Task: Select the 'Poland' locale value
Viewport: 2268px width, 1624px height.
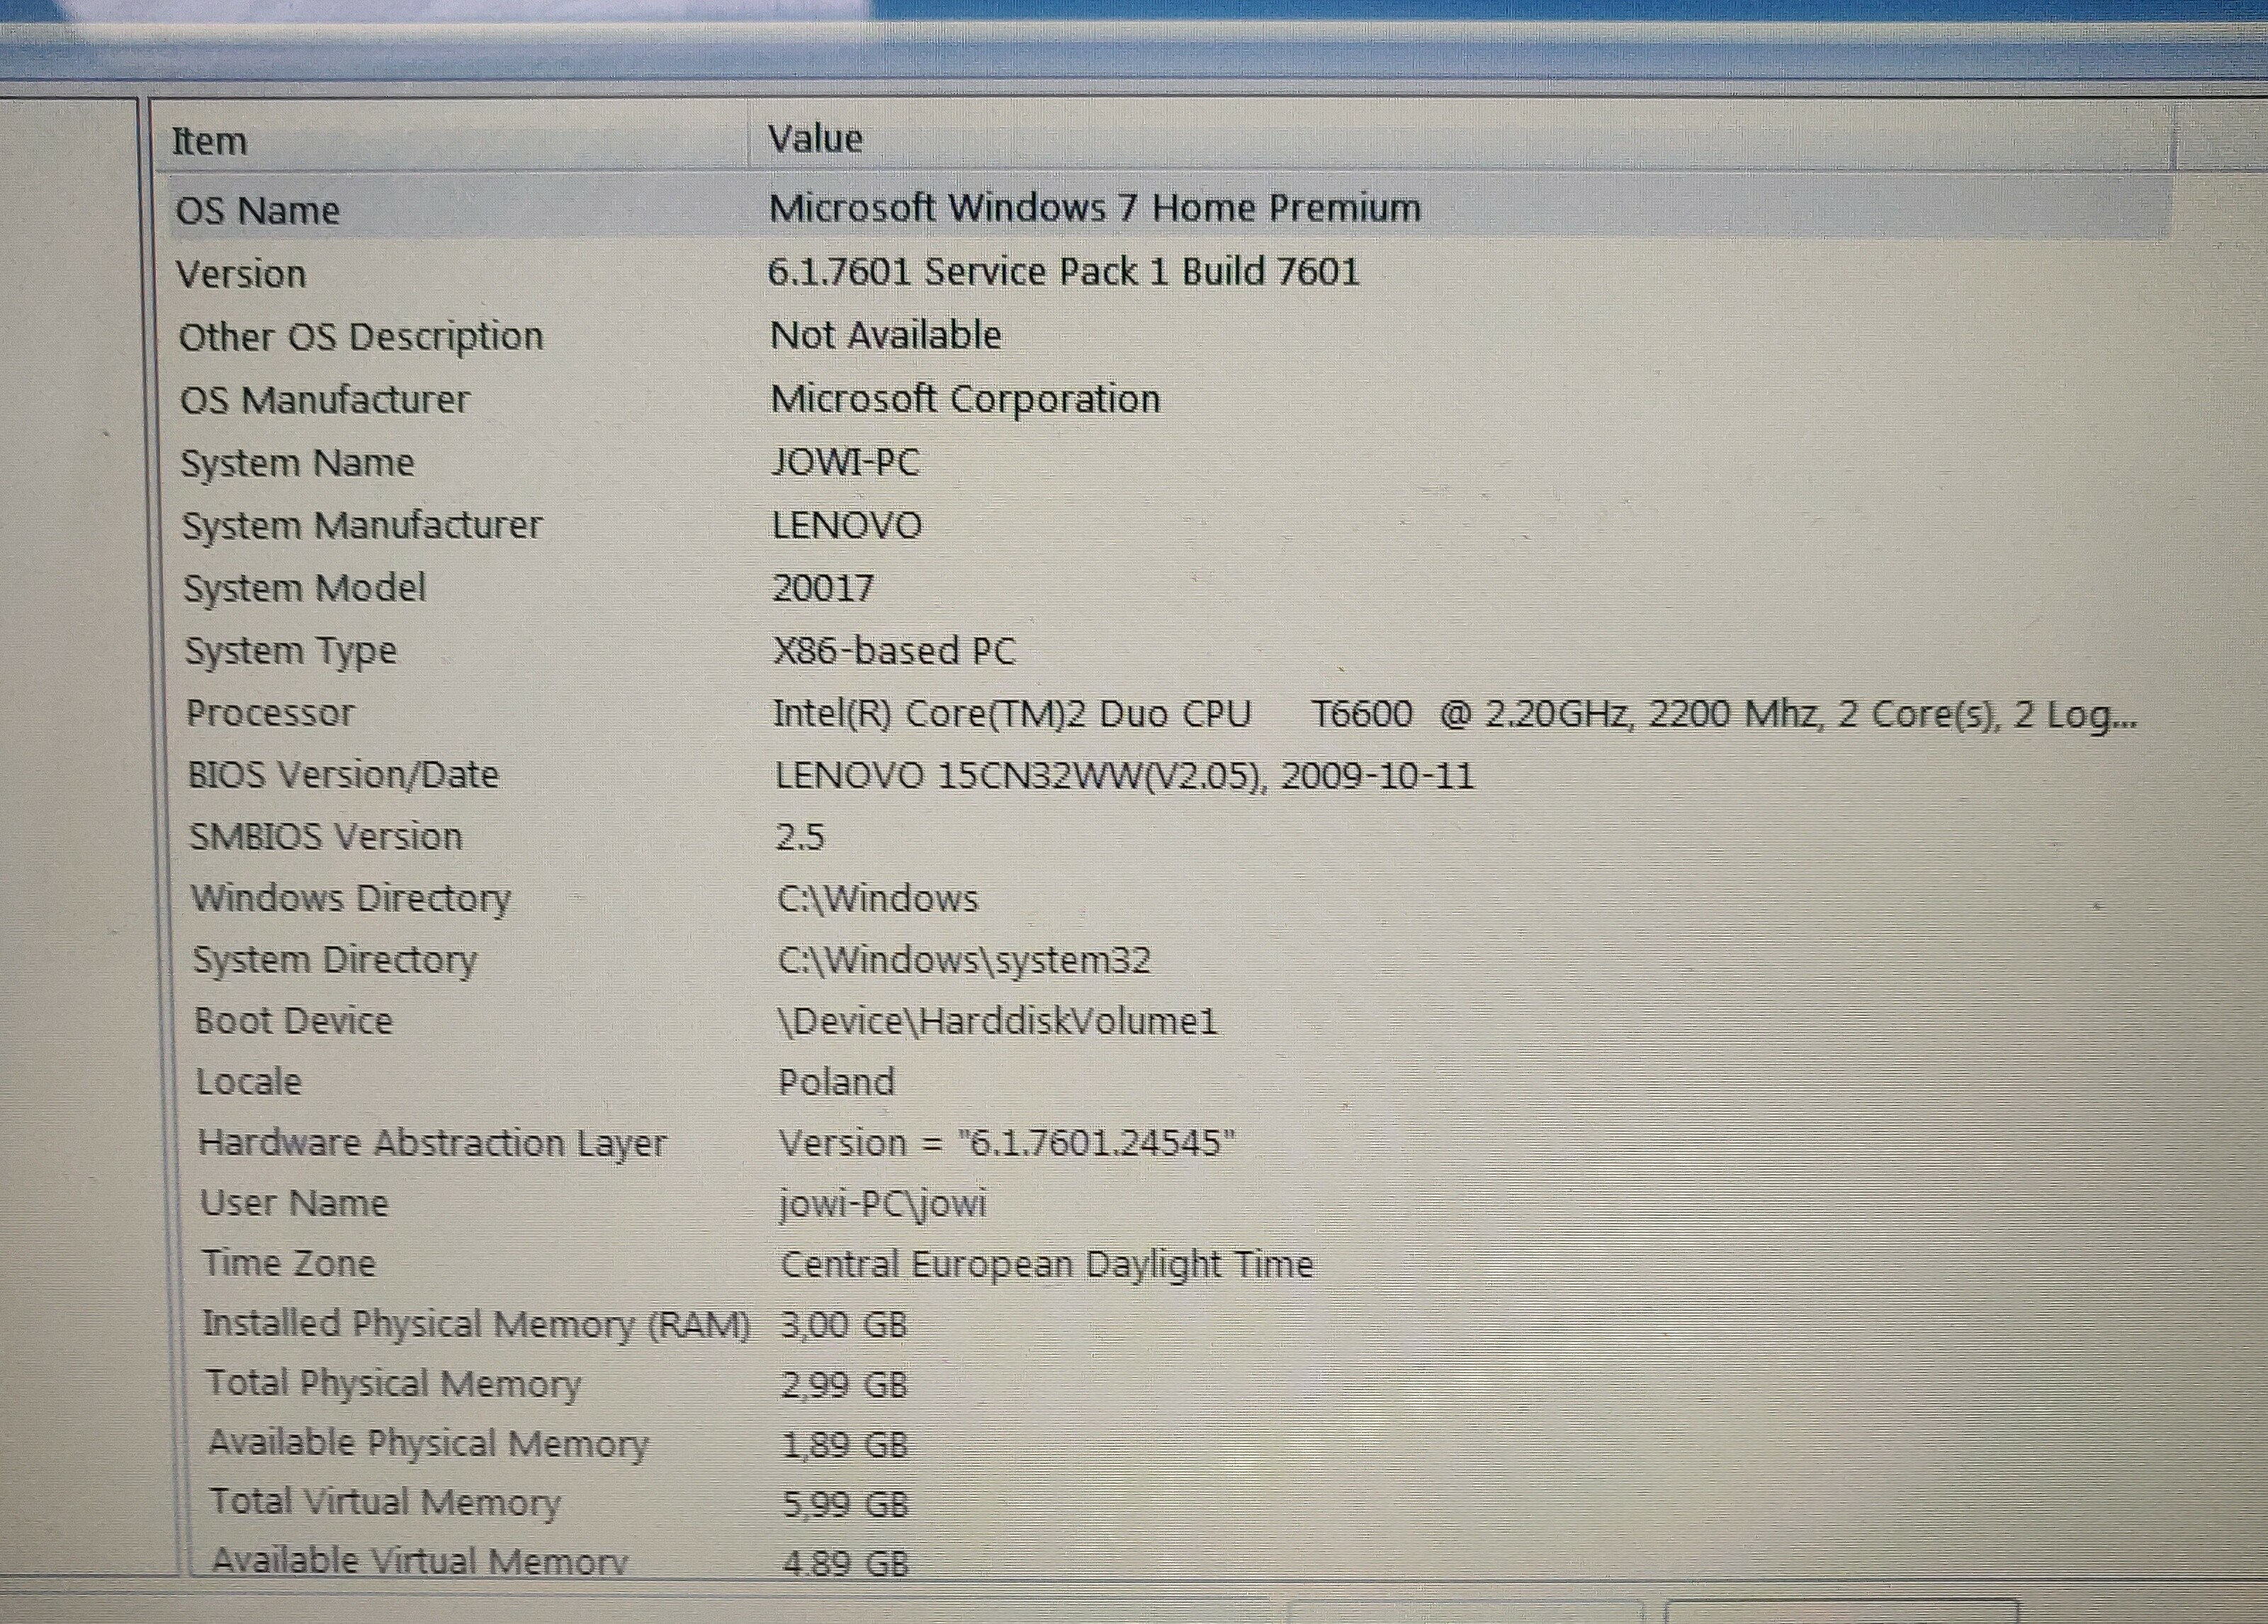Action: coord(836,1082)
